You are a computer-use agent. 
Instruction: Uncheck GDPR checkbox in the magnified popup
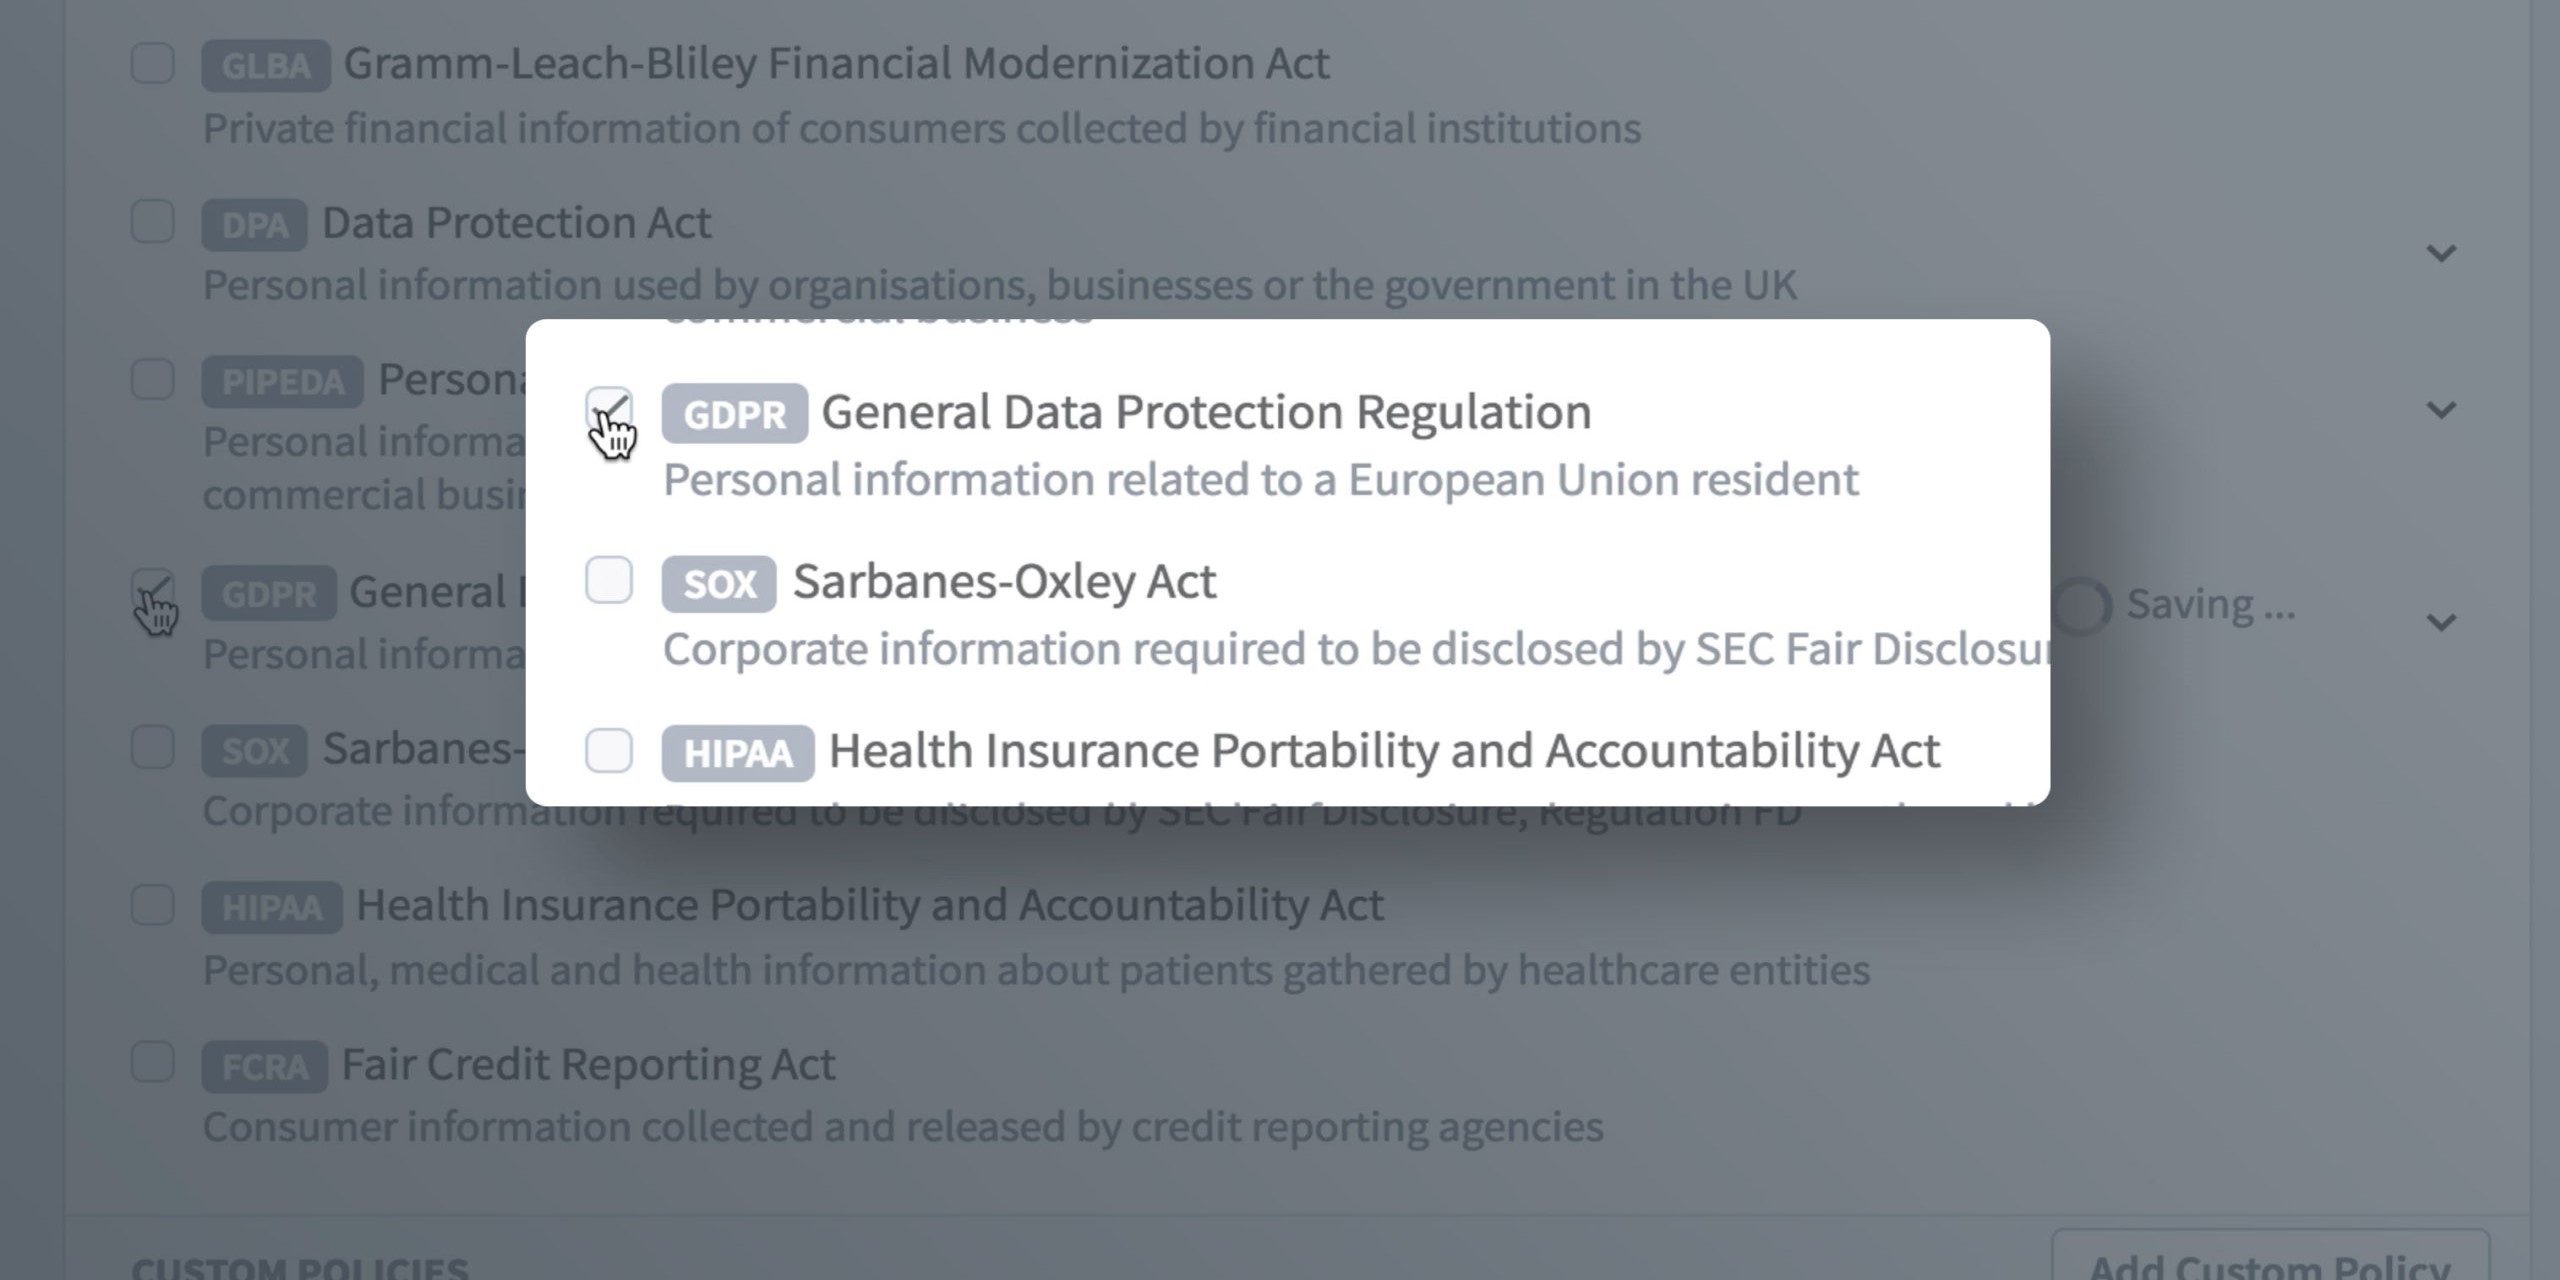pyautogui.click(x=608, y=410)
